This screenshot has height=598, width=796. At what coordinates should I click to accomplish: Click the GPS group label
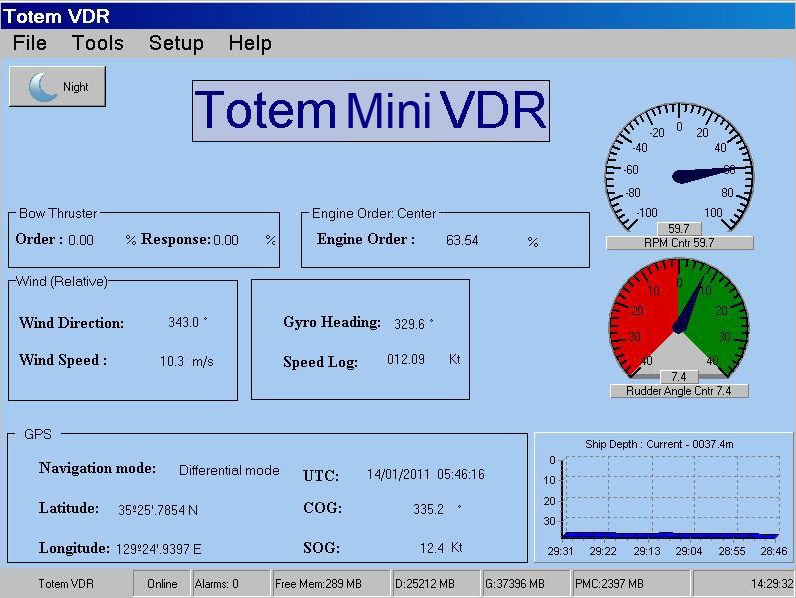(x=38, y=434)
